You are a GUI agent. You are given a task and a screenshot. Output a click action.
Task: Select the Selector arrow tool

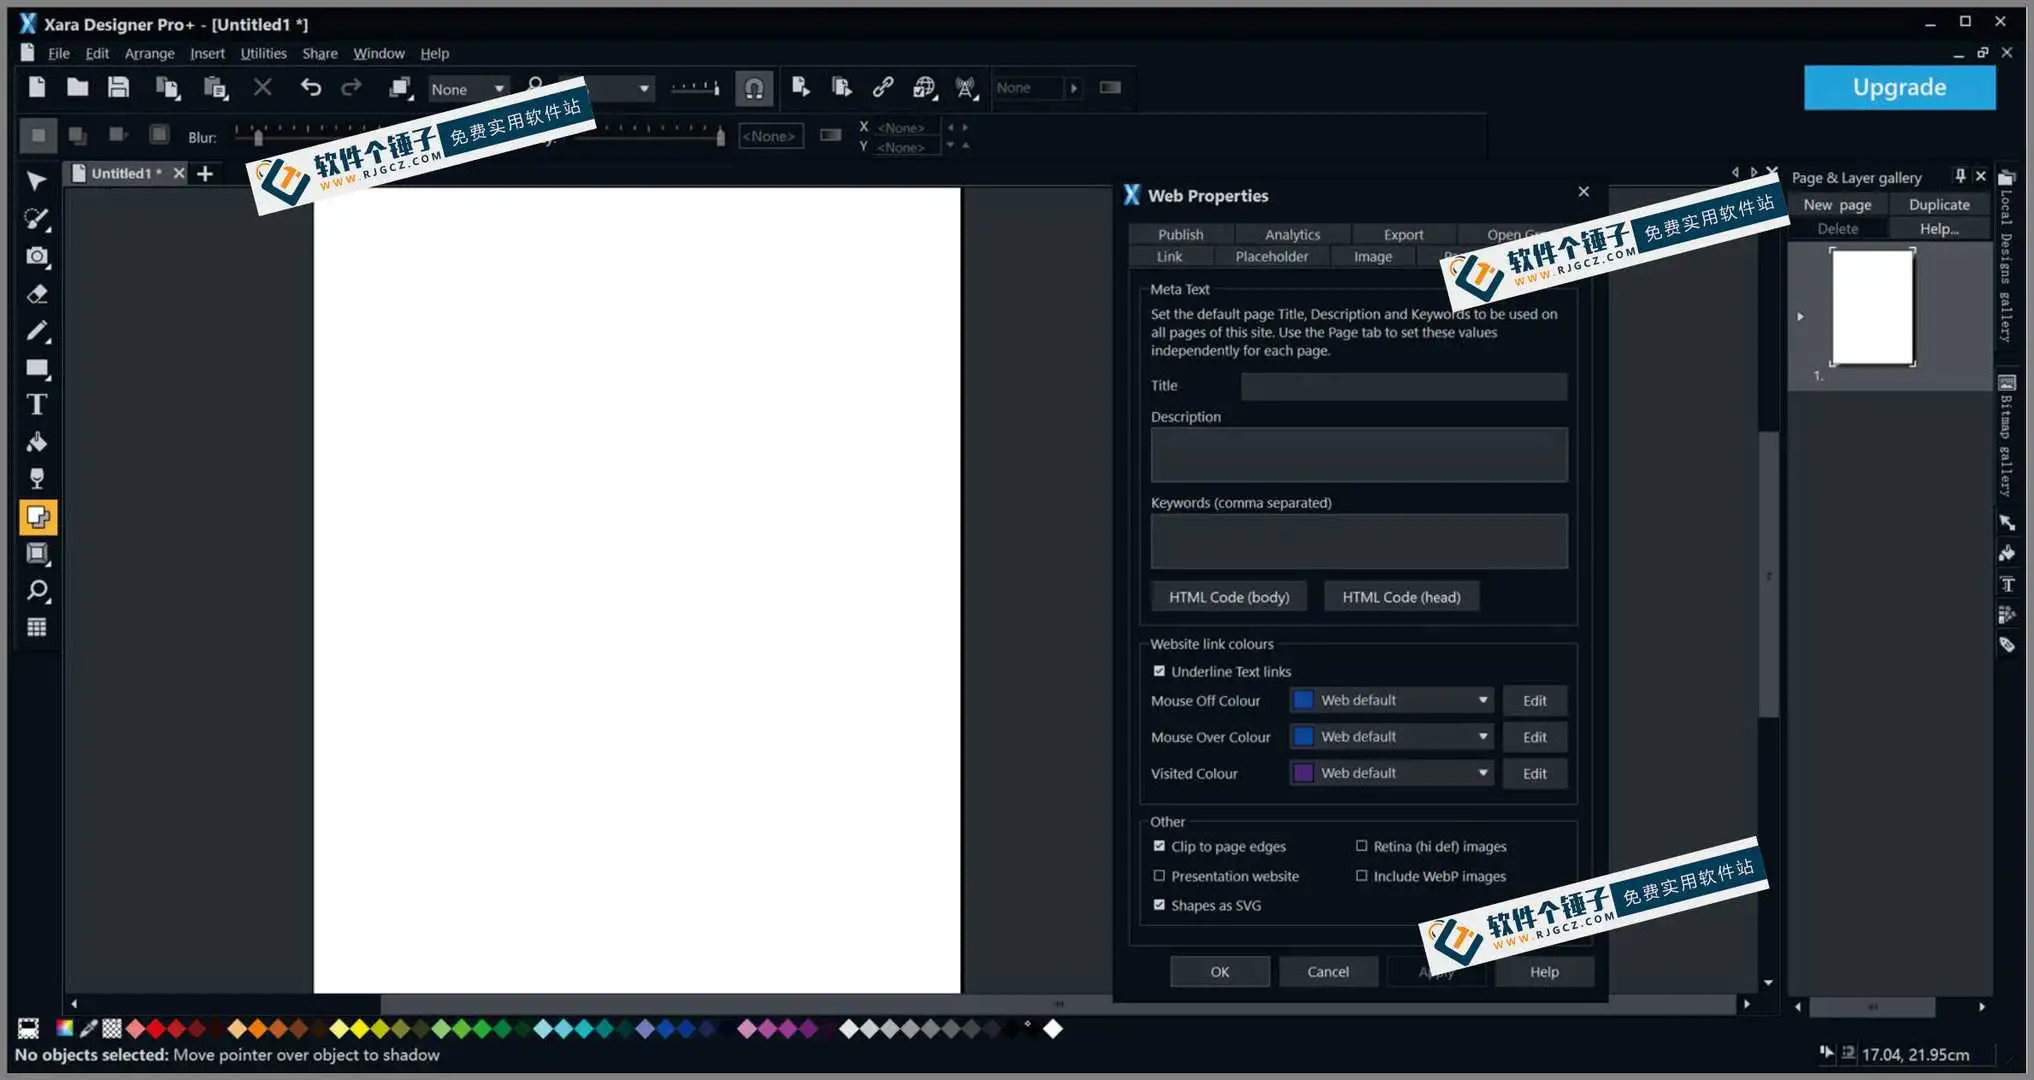click(x=37, y=181)
